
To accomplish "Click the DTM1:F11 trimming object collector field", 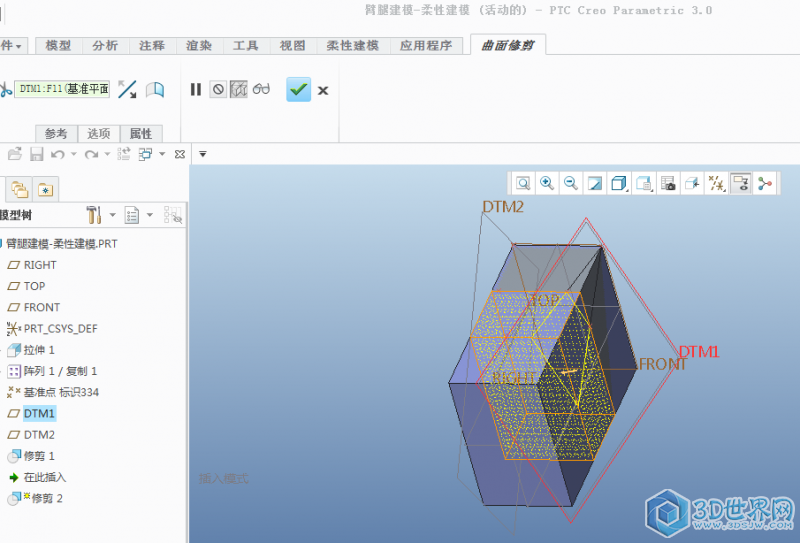I will click(62, 89).
